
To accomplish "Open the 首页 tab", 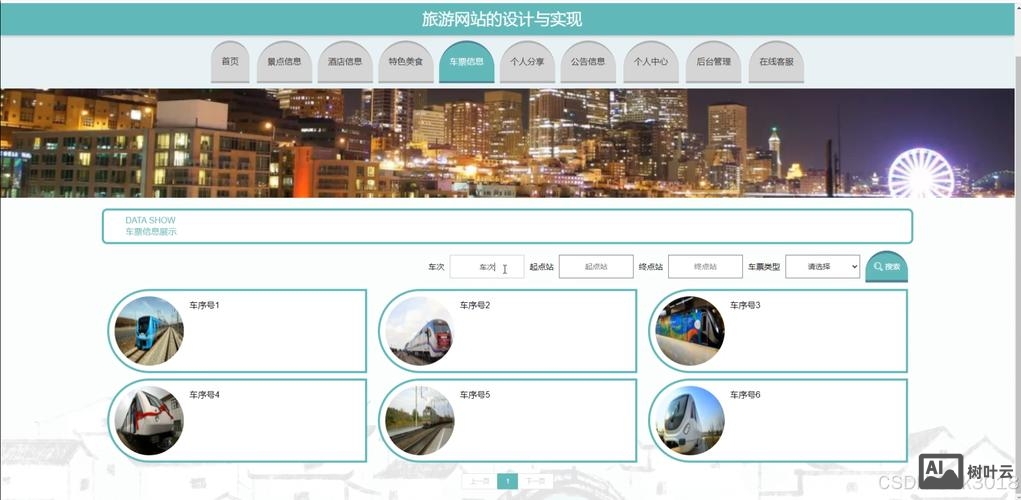I will tap(230, 62).
